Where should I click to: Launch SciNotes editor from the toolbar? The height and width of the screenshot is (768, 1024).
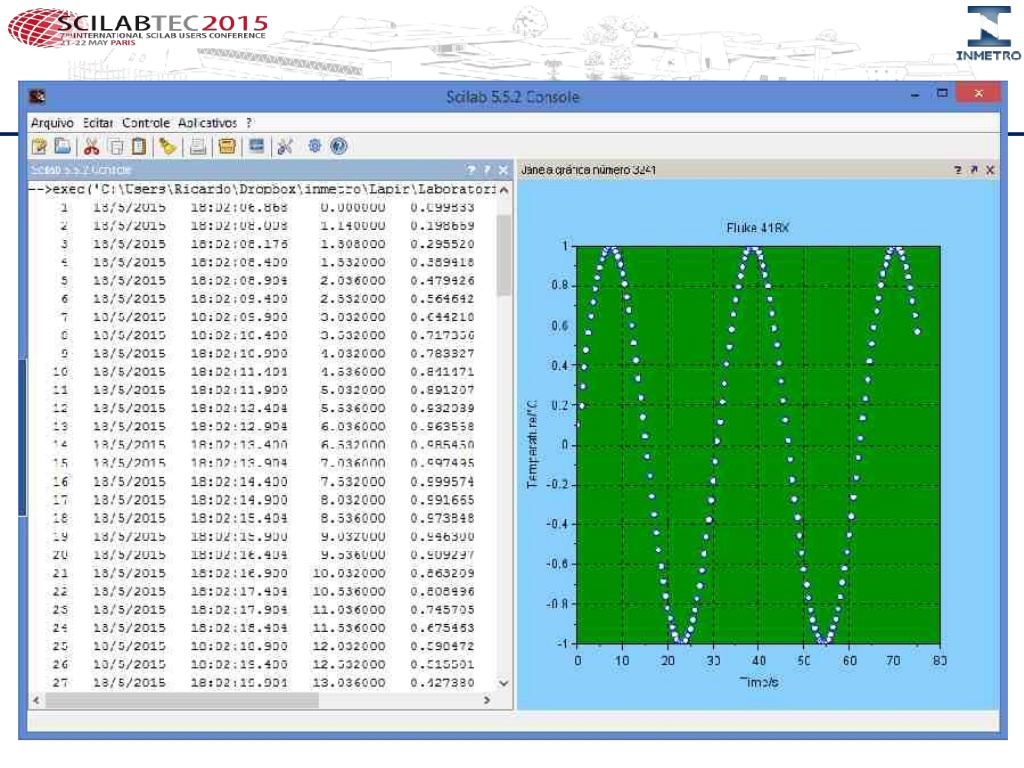click(x=39, y=147)
